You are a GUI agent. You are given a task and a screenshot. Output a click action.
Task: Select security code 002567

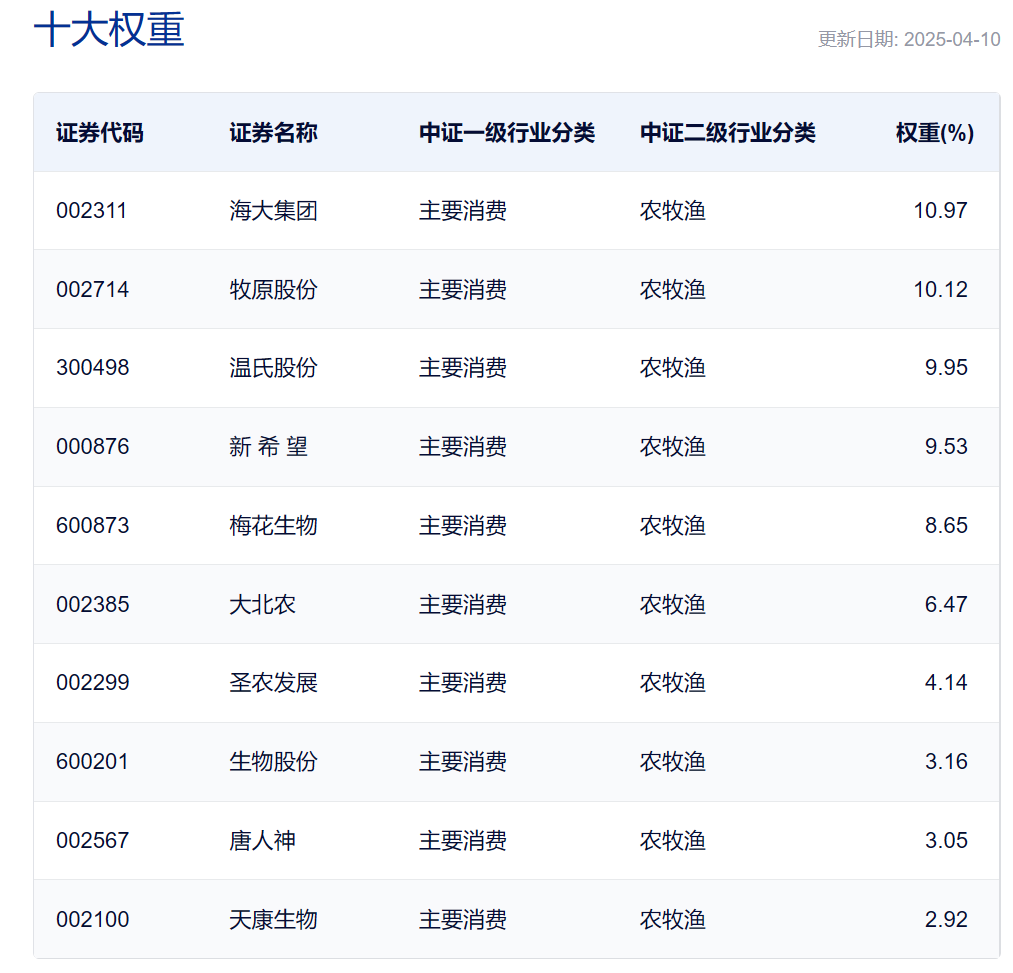pos(92,841)
